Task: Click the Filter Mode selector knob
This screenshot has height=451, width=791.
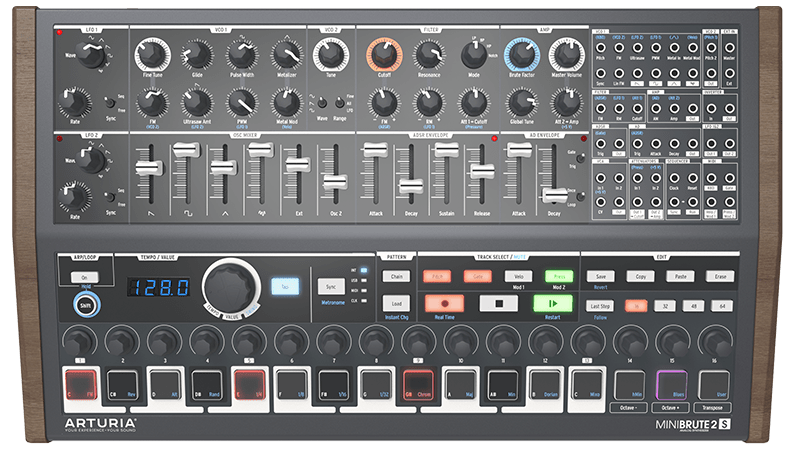Action: tap(471, 54)
